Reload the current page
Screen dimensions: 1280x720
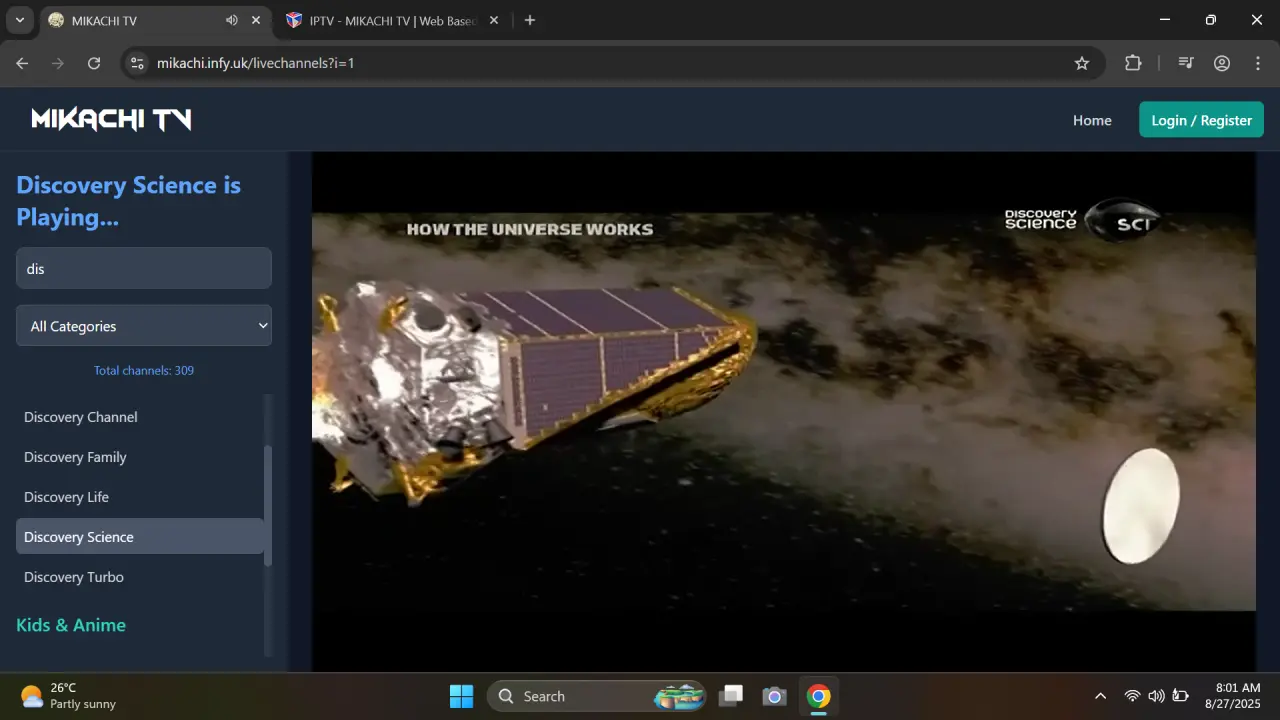coord(94,63)
